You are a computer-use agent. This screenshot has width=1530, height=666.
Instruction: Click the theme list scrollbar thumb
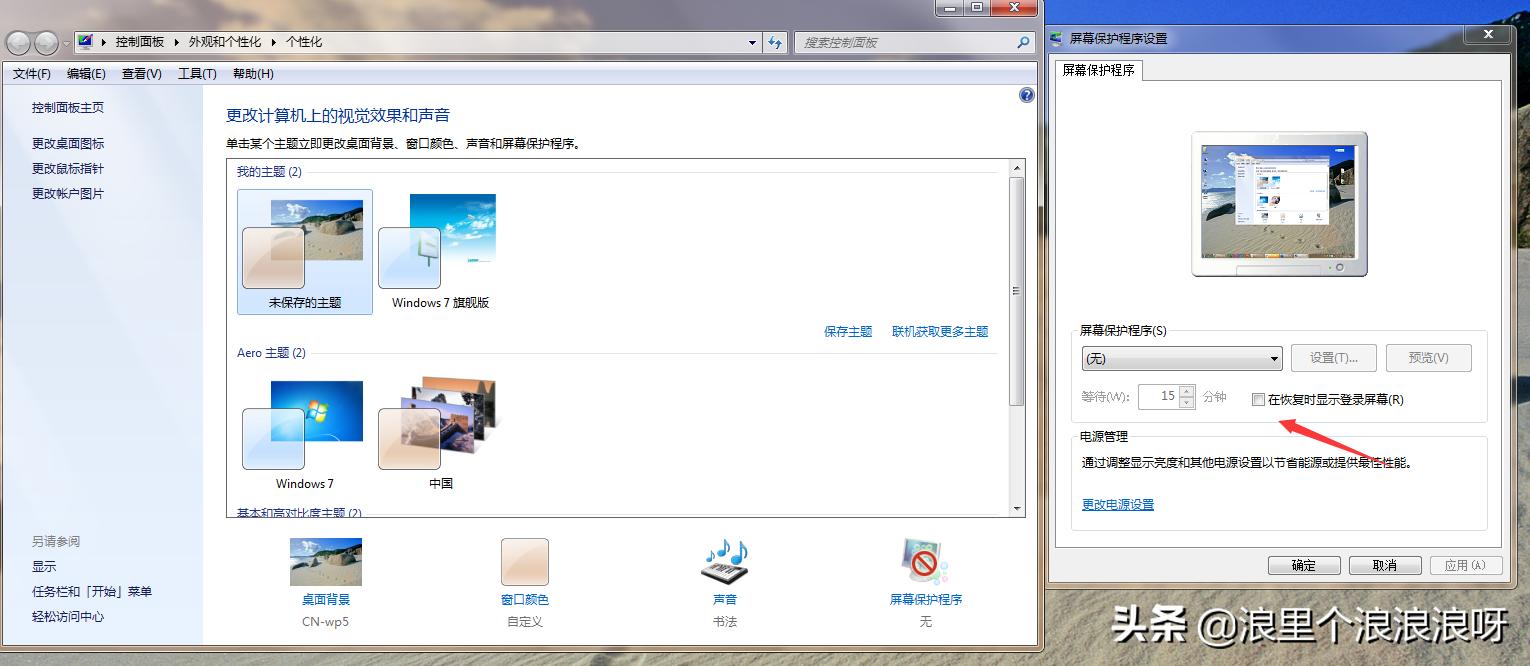(1017, 291)
